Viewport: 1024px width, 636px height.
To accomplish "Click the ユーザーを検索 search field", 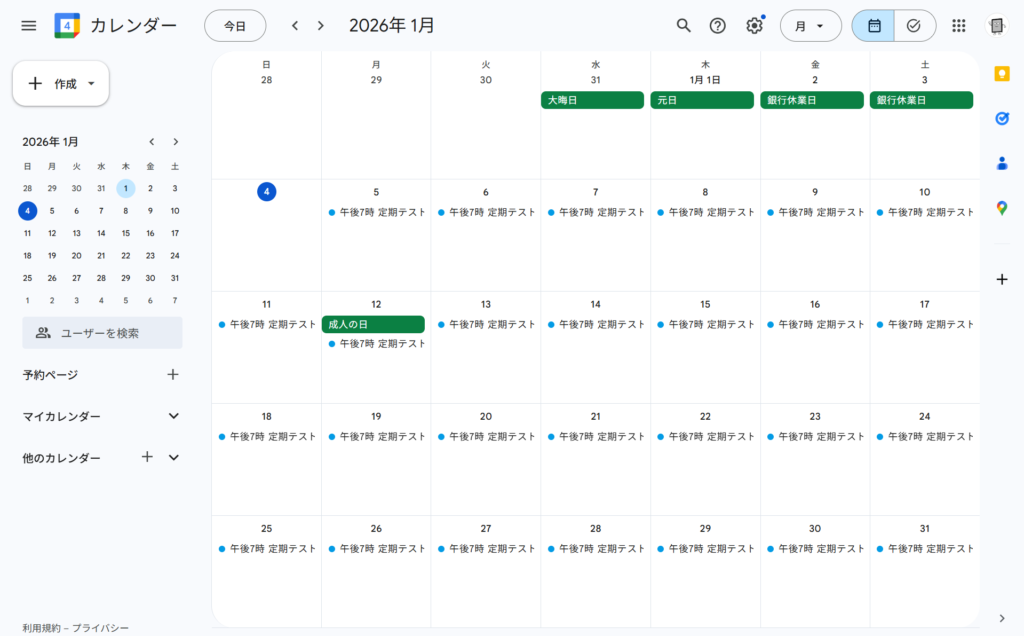I will coord(102,333).
